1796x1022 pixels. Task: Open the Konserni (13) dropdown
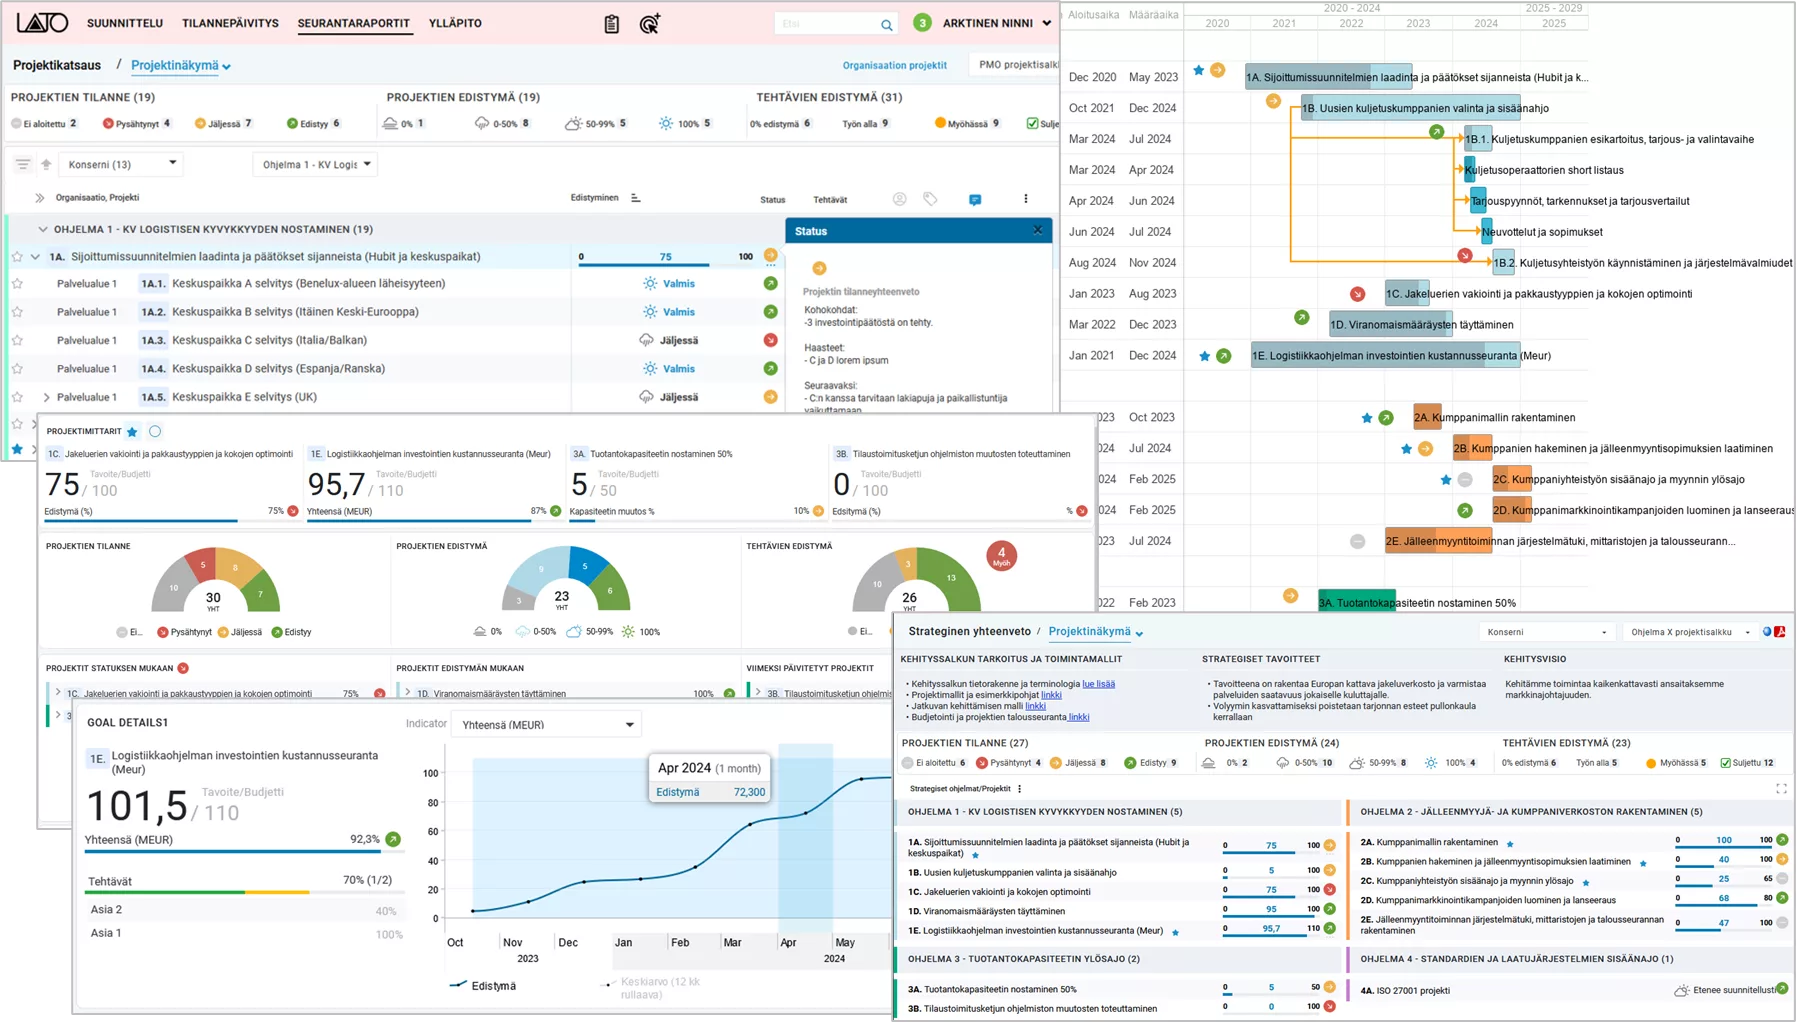pyautogui.click(x=121, y=164)
